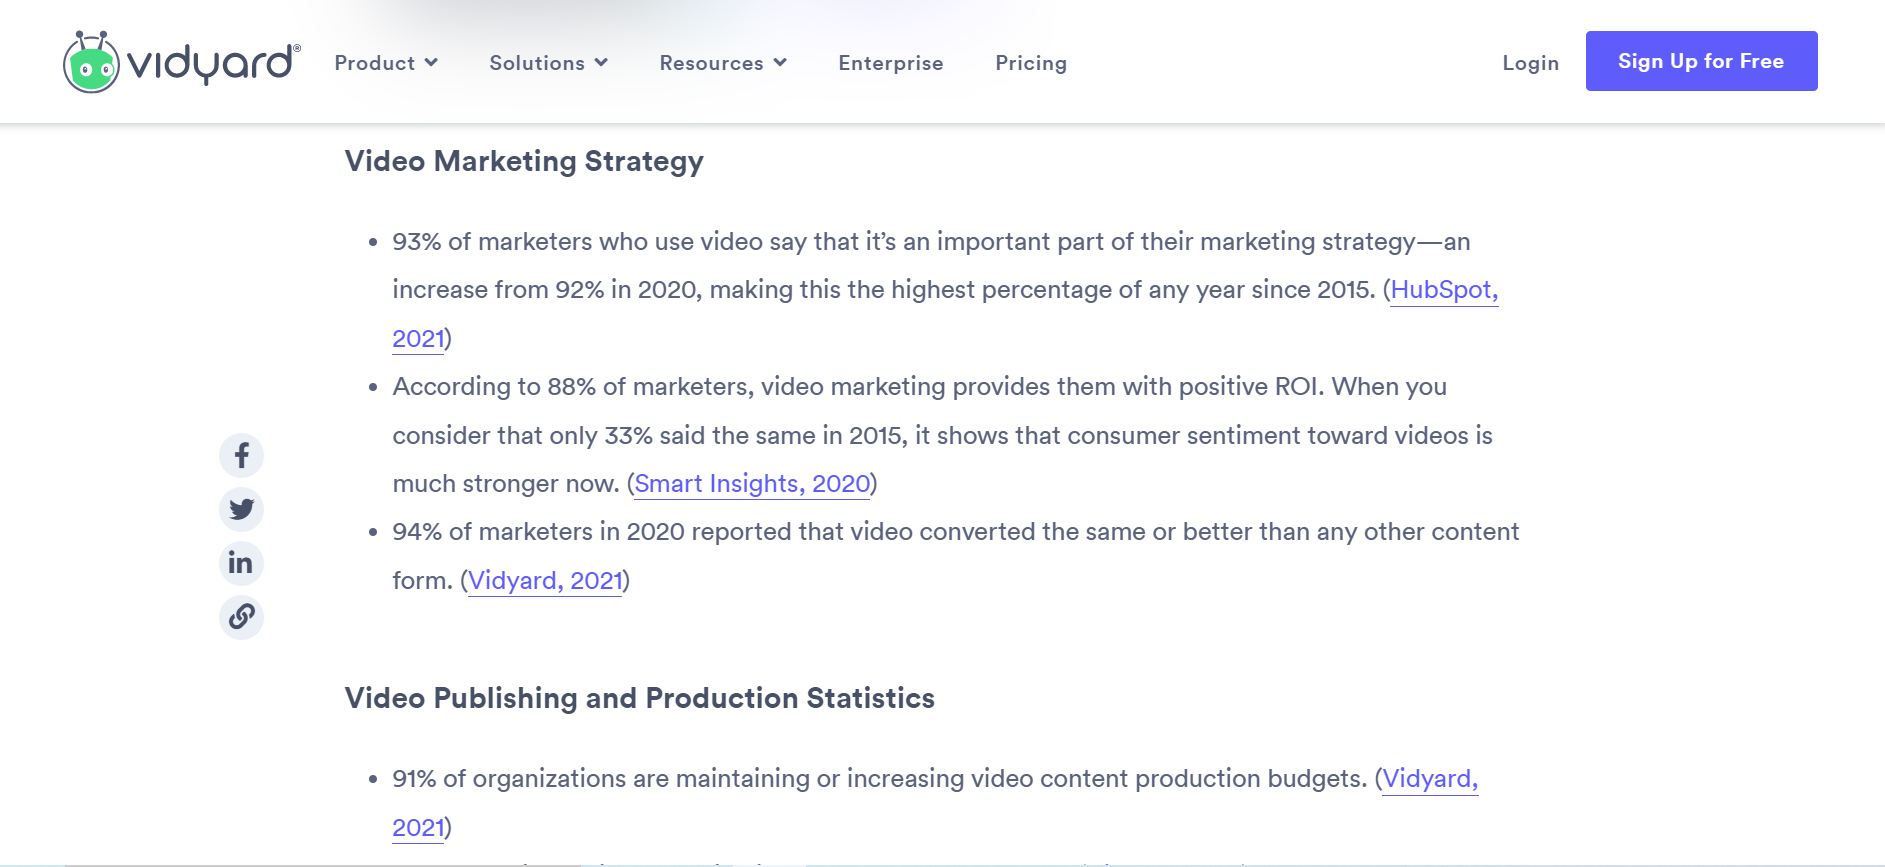The image size is (1885, 867).
Task: Click the Vidyard robot logo icon
Action: (x=91, y=63)
